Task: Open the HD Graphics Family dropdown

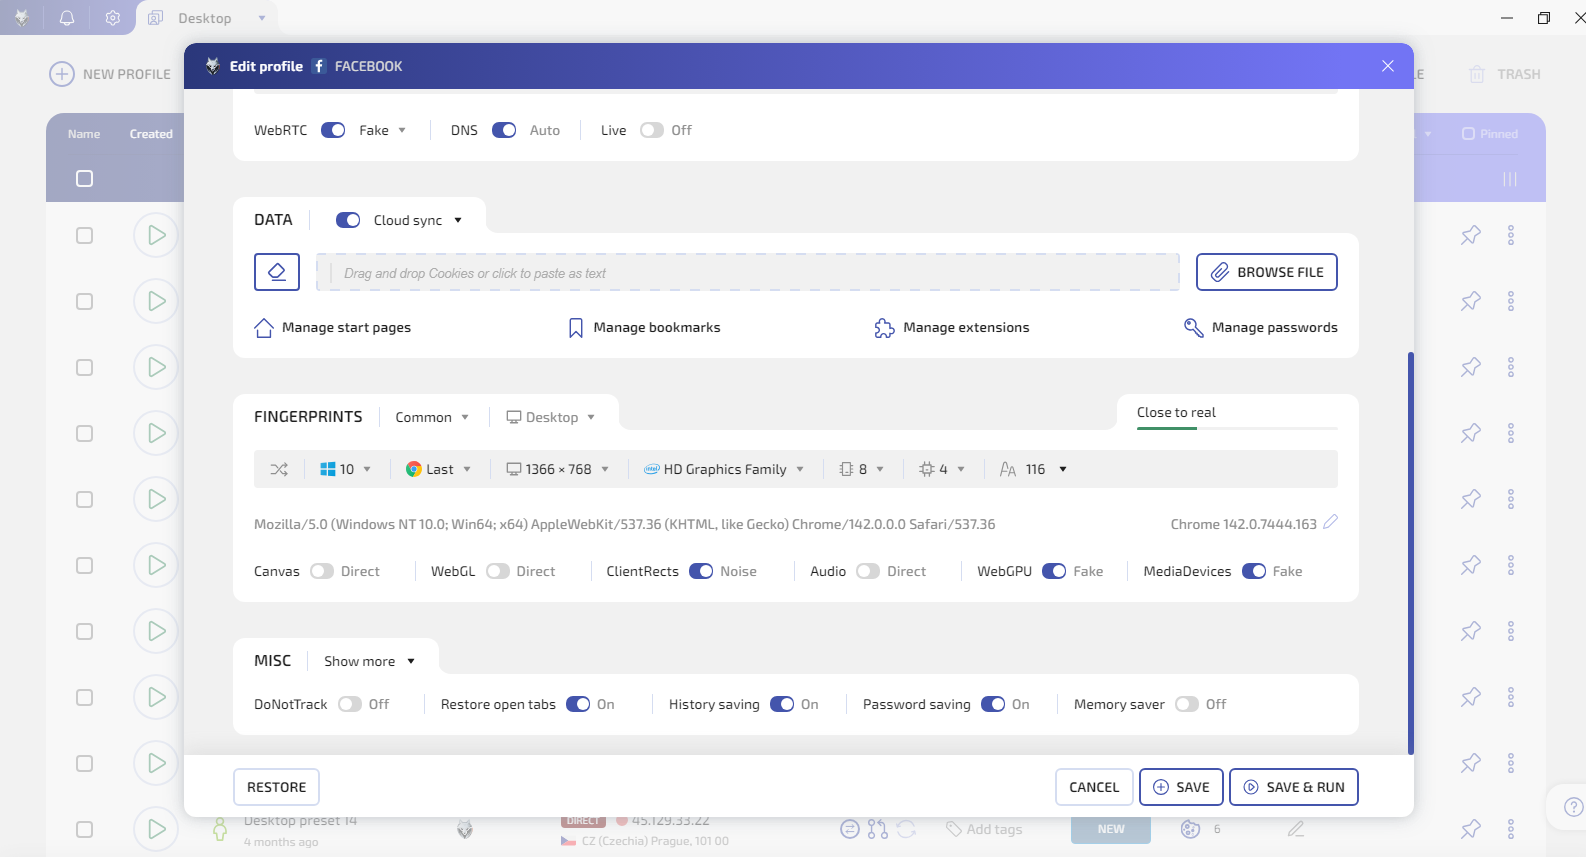Action: coord(724,469)
